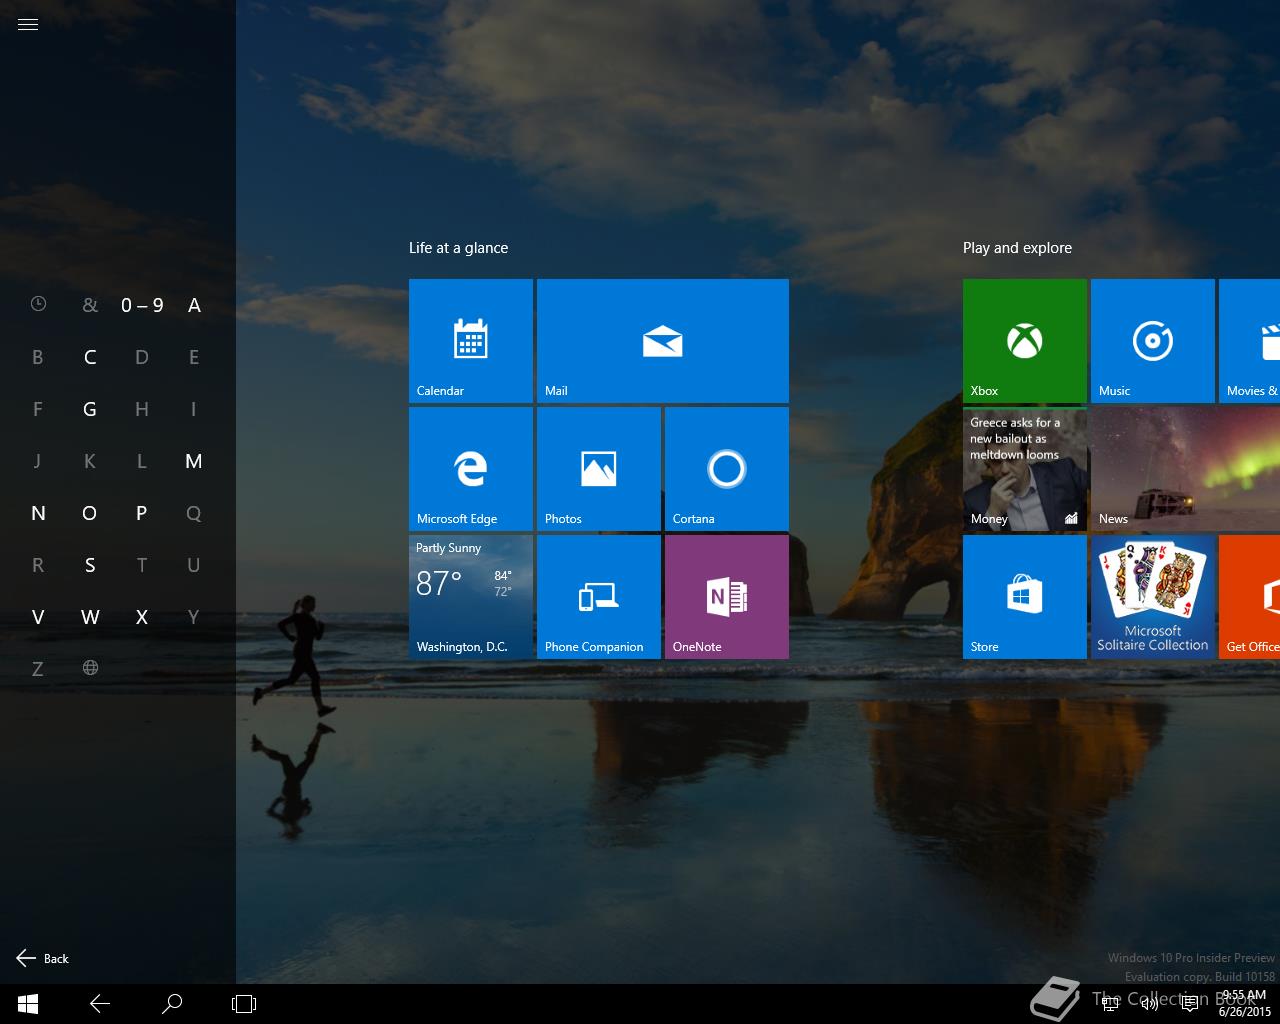
Task: Go Back from the letter index
Action: tap(42, 958)
